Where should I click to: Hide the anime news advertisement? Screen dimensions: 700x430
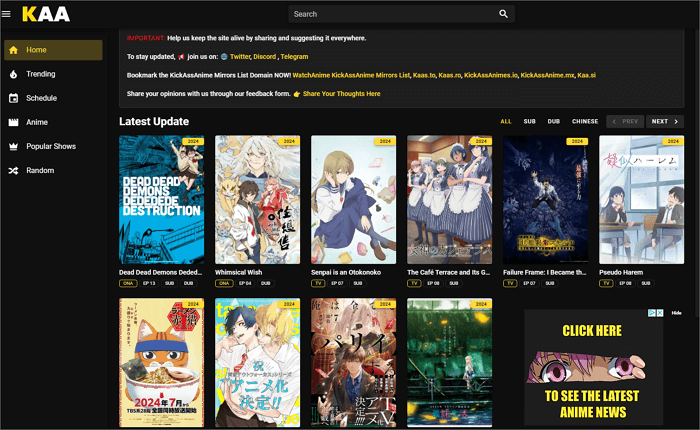pyautogui.click(x=676, y=313)
